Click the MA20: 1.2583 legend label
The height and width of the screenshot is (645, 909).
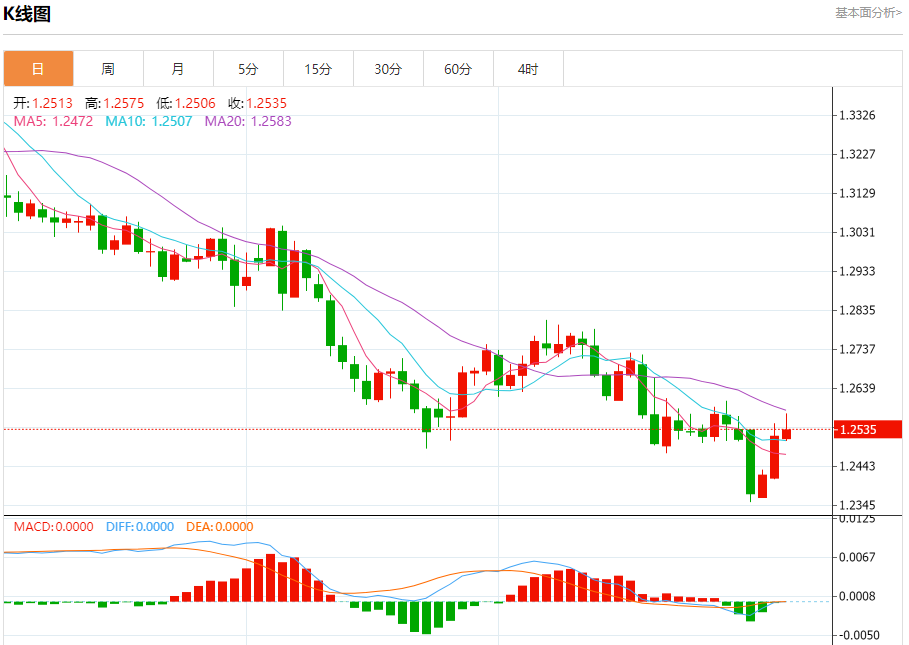[248, 121]
